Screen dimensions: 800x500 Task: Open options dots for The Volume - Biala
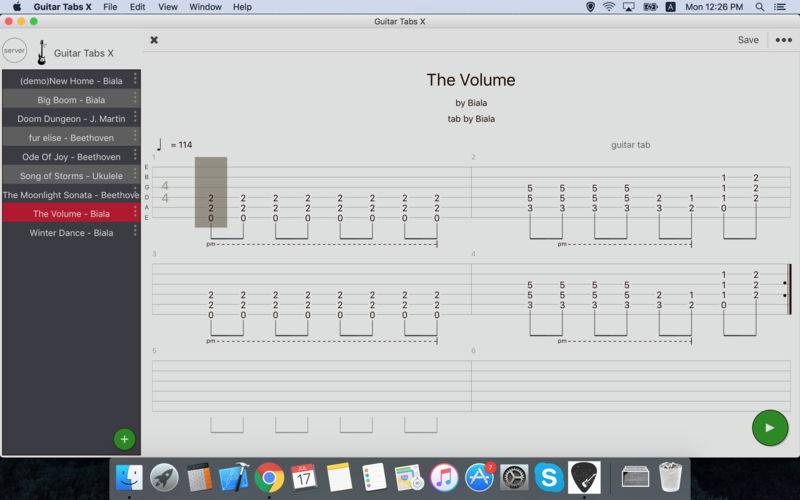[135, 211]
